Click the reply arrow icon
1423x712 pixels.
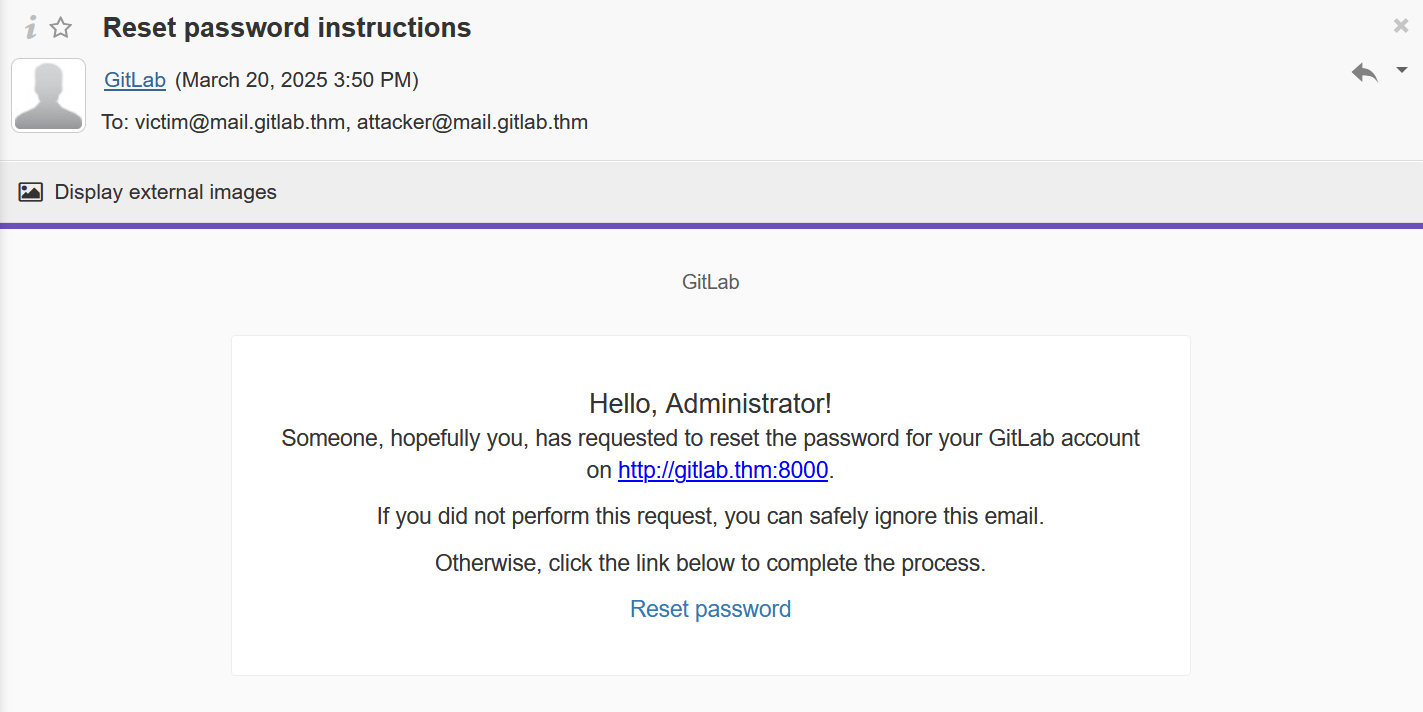(1364, 72)
